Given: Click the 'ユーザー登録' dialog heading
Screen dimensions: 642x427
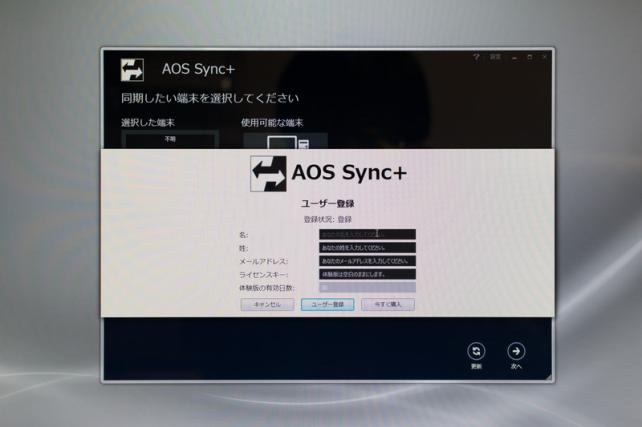Looking at the screenshot, I should (328, 203).
